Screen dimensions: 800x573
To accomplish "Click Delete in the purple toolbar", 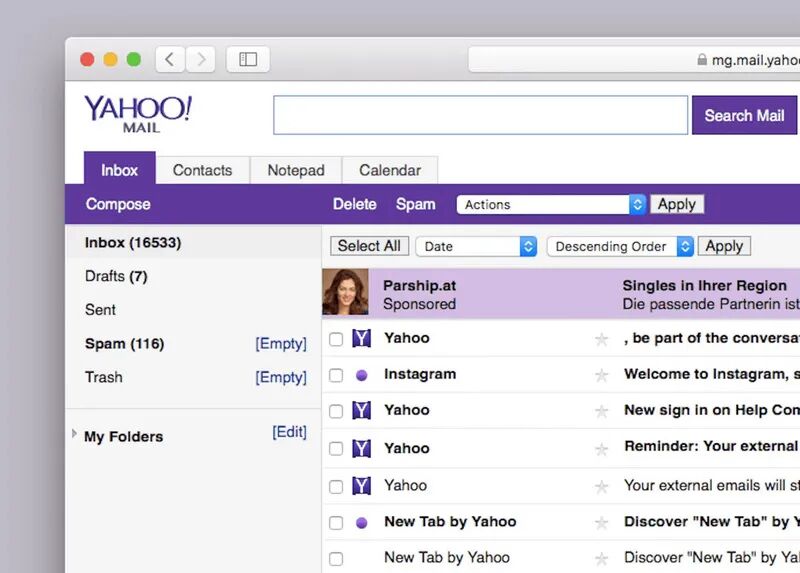I will point(355,204).
